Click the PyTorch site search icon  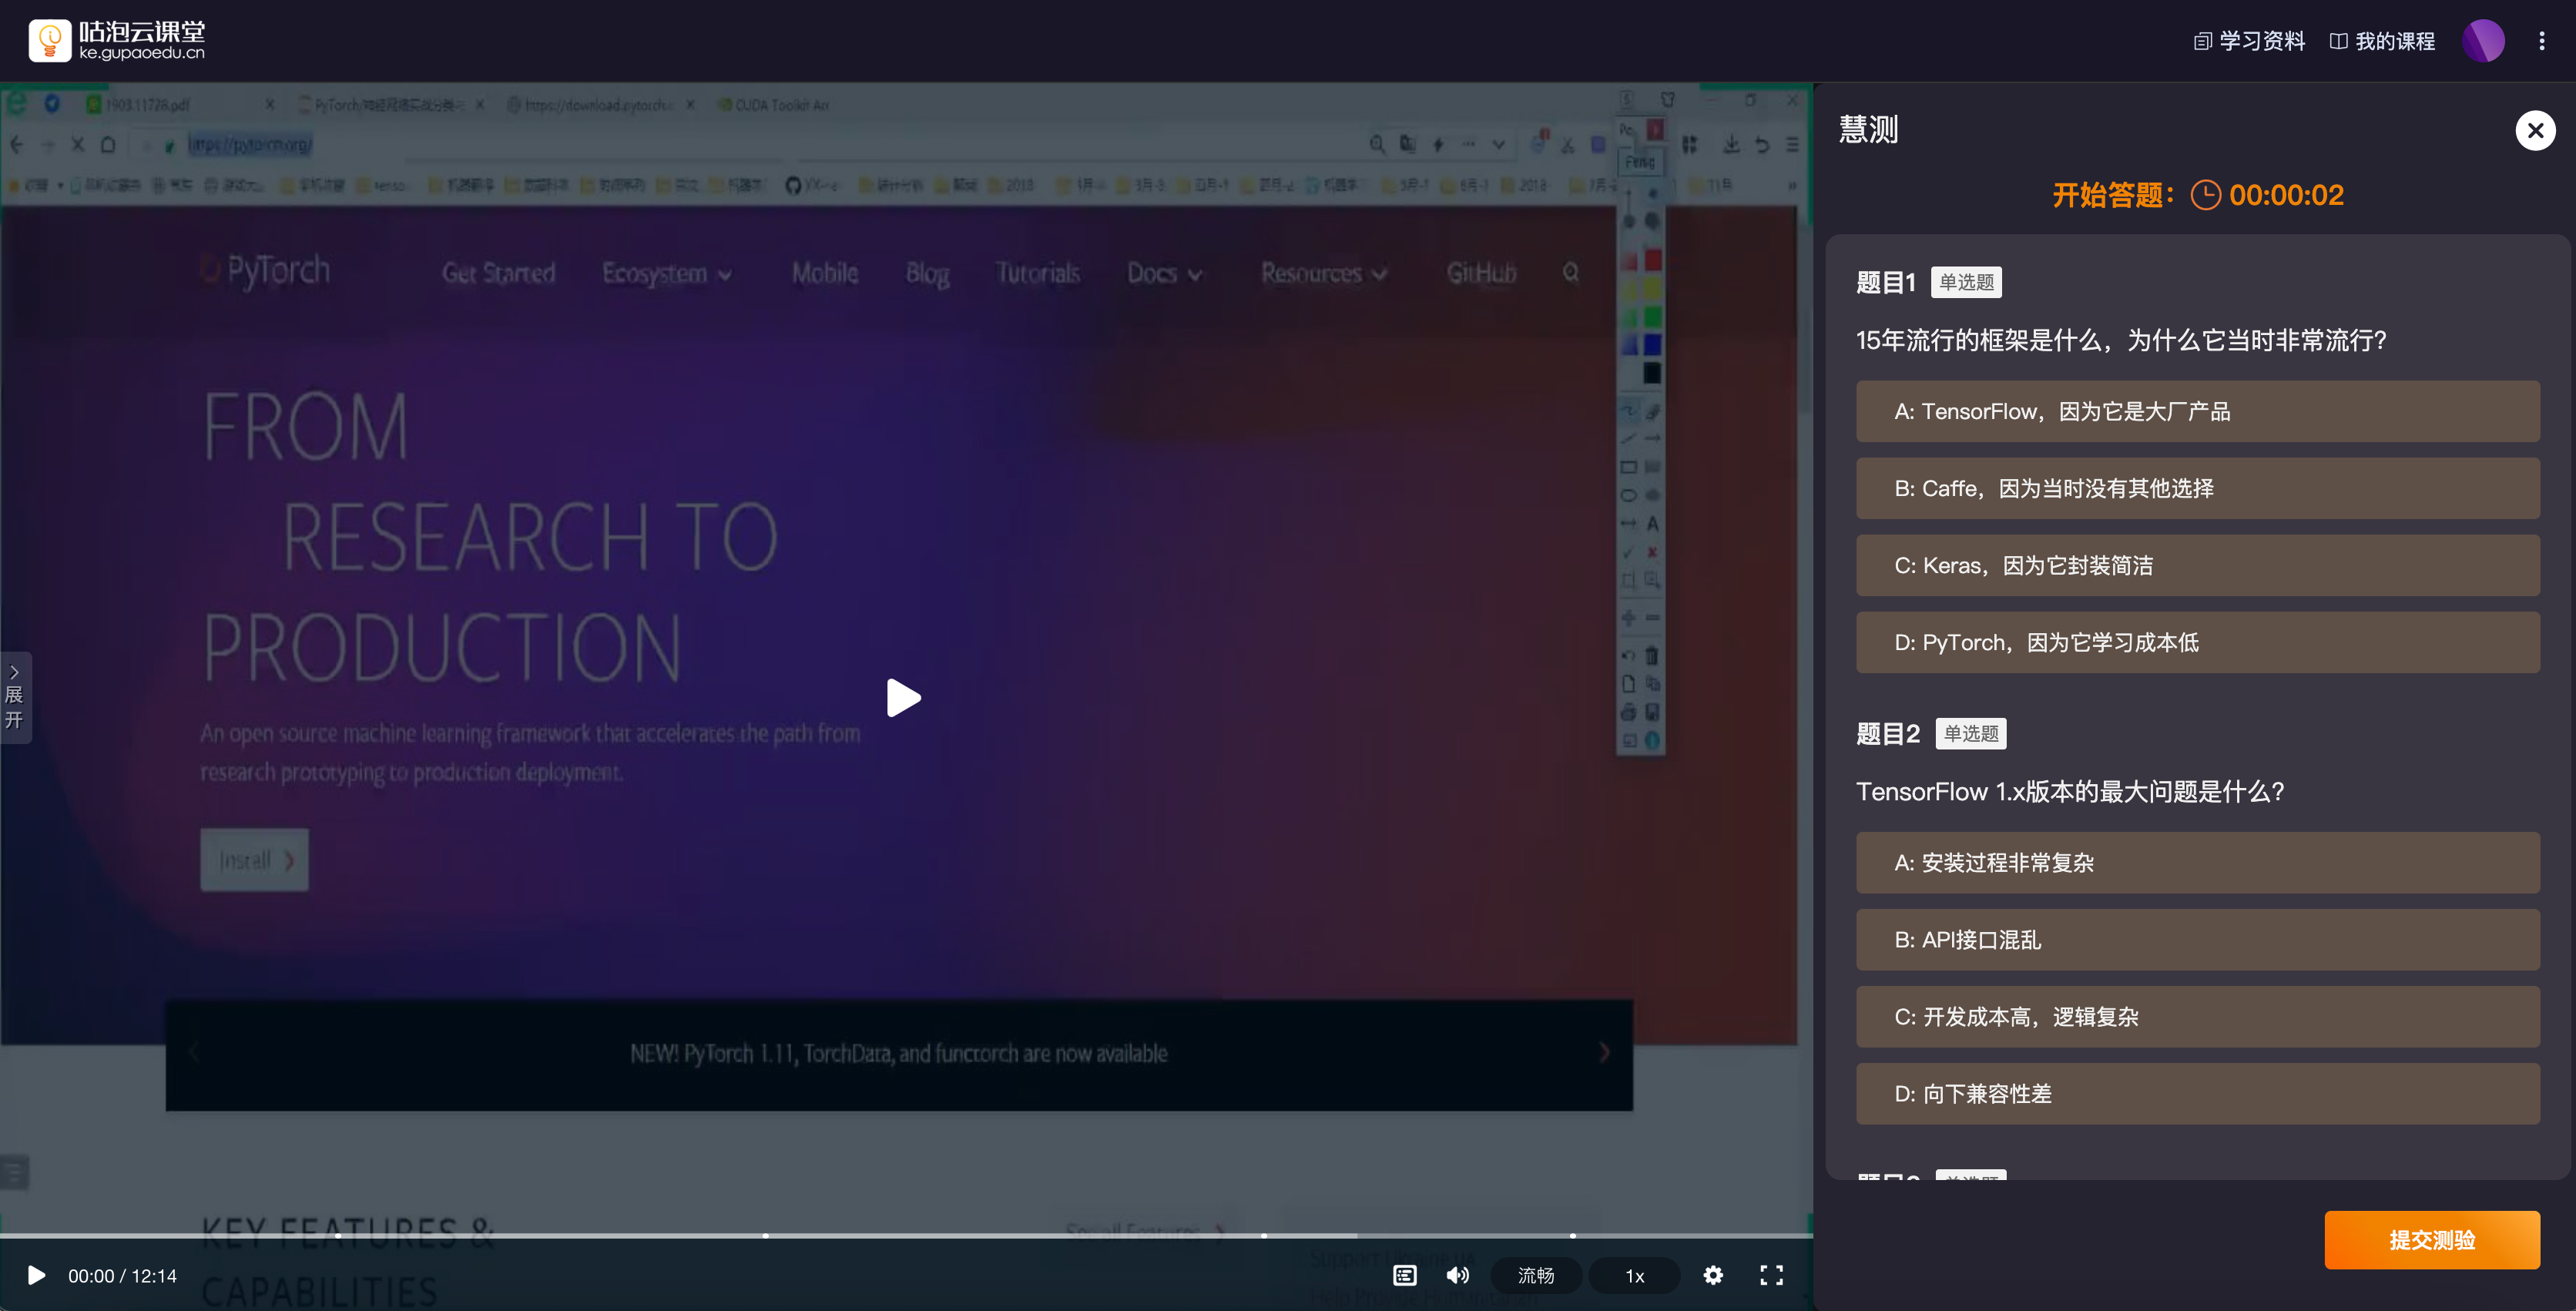click(x=1570, y=272)
